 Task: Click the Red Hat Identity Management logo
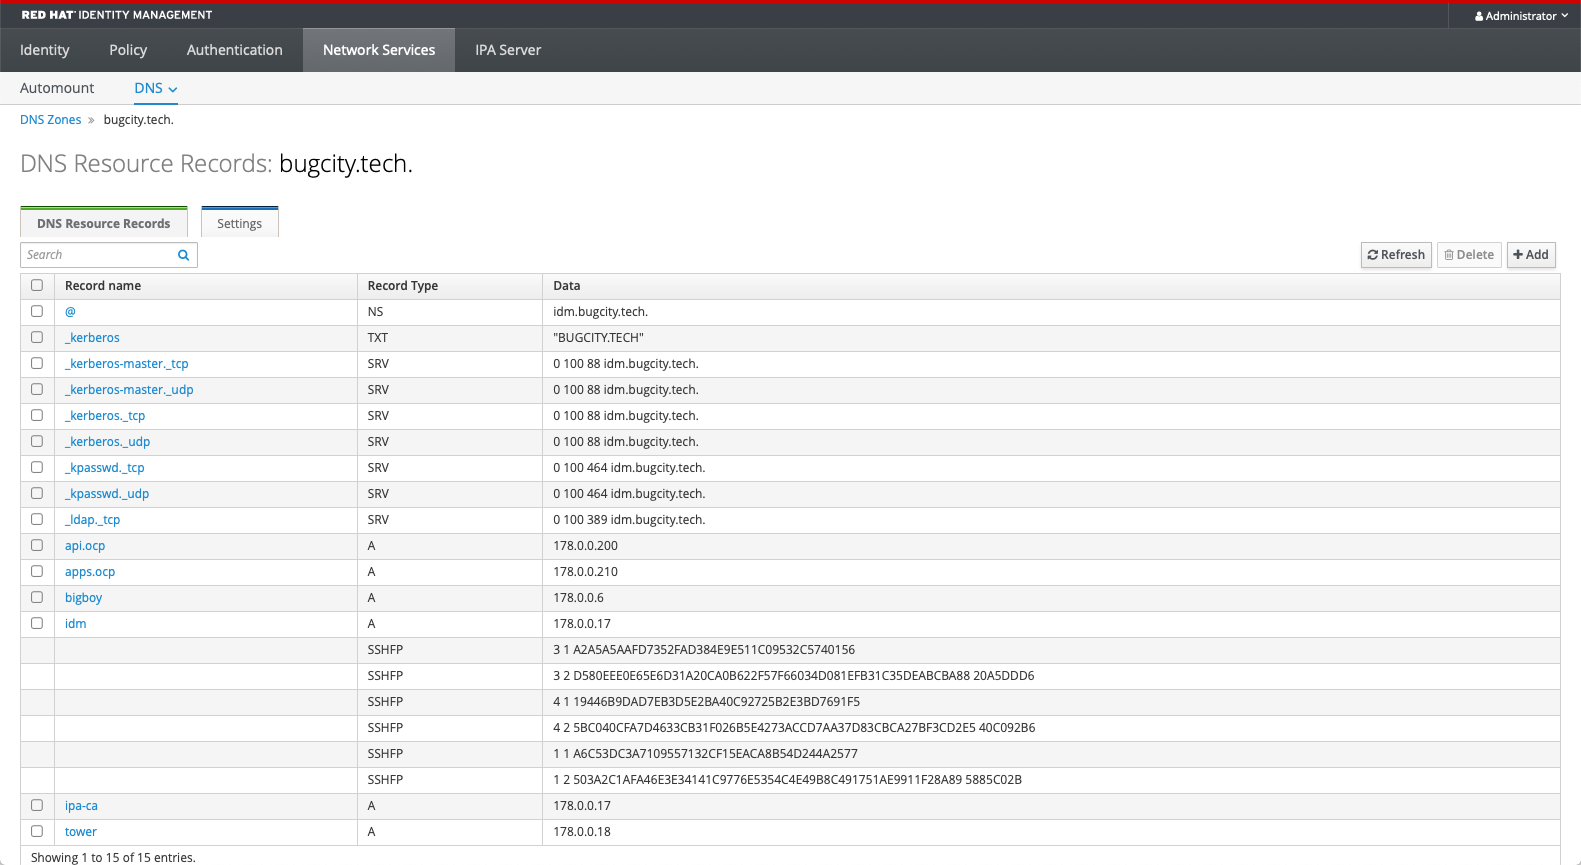(117, 15)
